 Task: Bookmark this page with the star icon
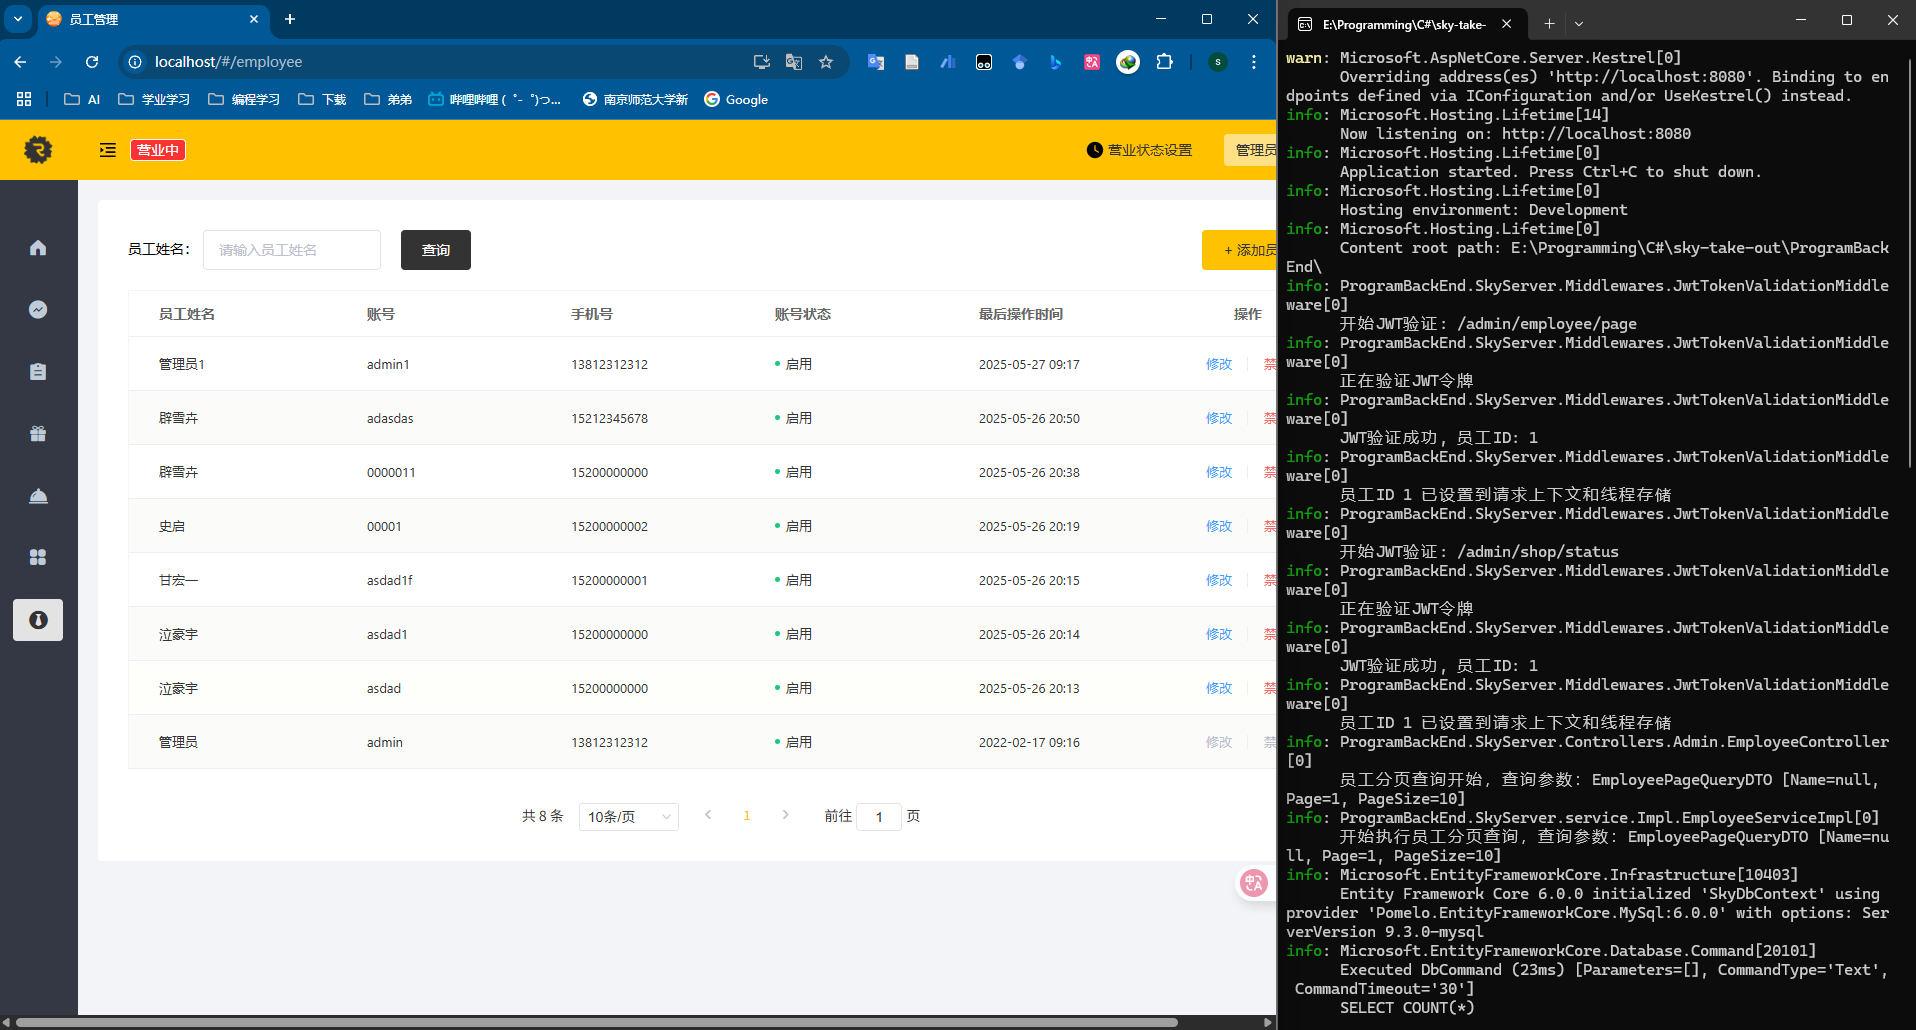826,62
